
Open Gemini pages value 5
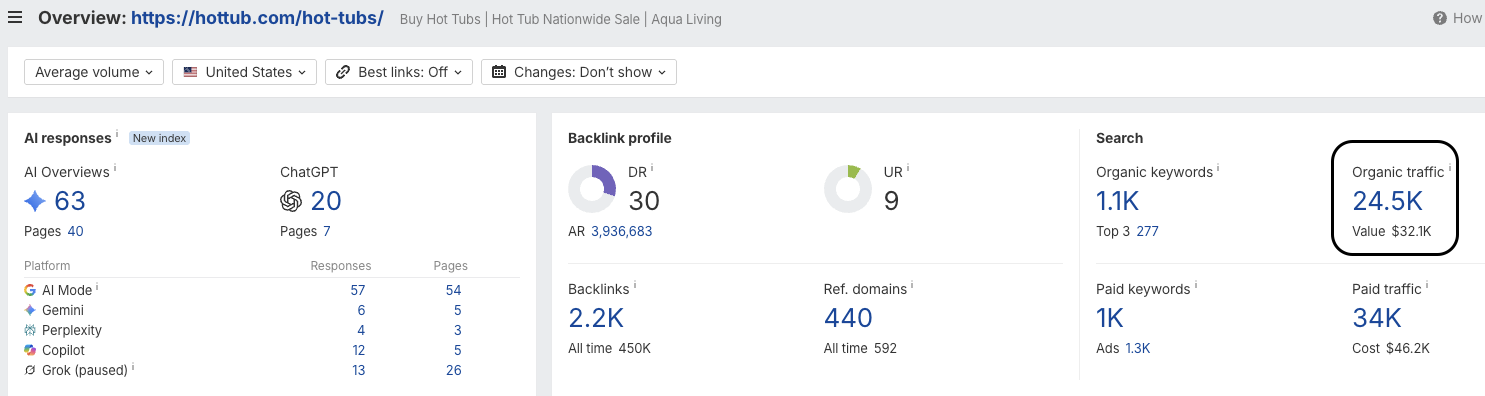pos(457,310)
